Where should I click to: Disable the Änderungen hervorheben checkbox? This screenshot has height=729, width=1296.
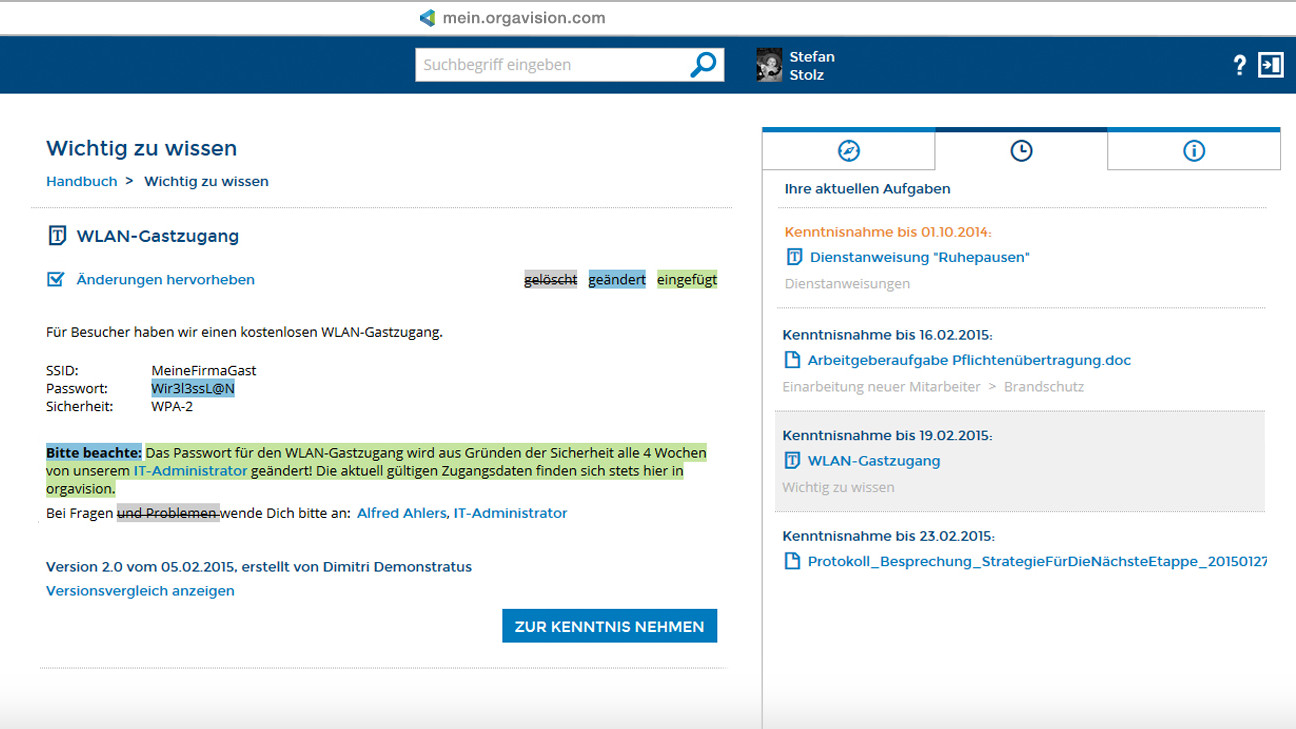[56, 279]
